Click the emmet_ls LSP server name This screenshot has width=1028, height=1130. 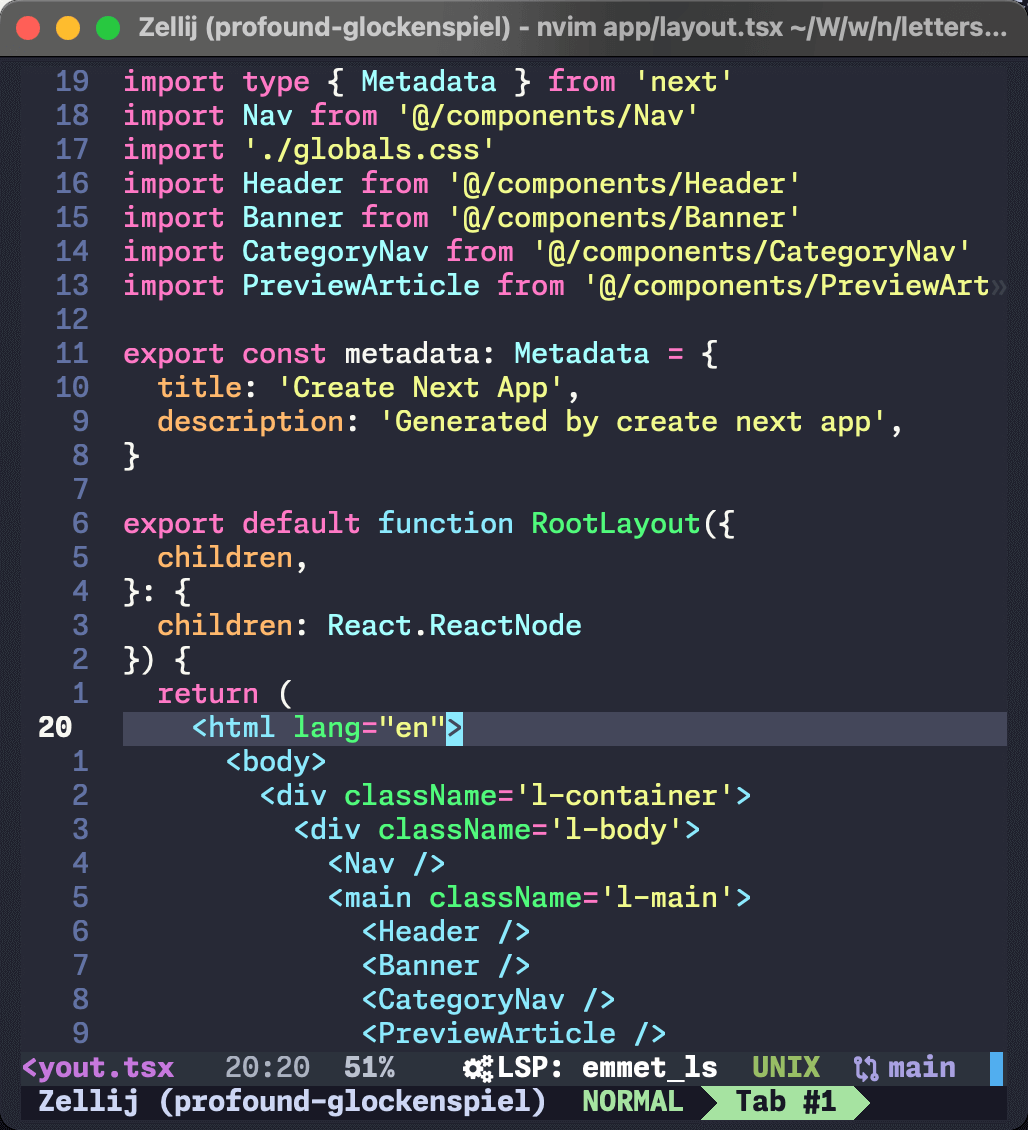pyautogui.click(x=650, y=1068)
